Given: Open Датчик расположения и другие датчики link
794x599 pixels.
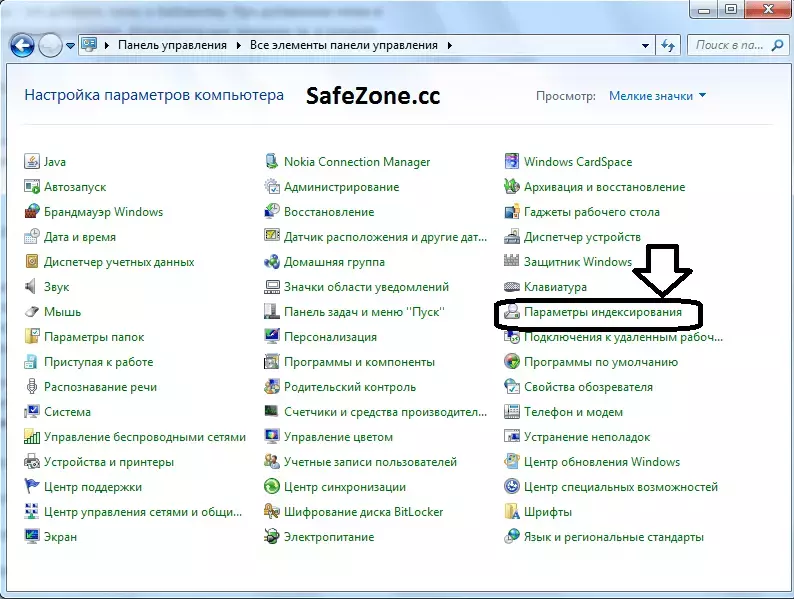Looking at the screenshot, I should (x=385, y=236).
